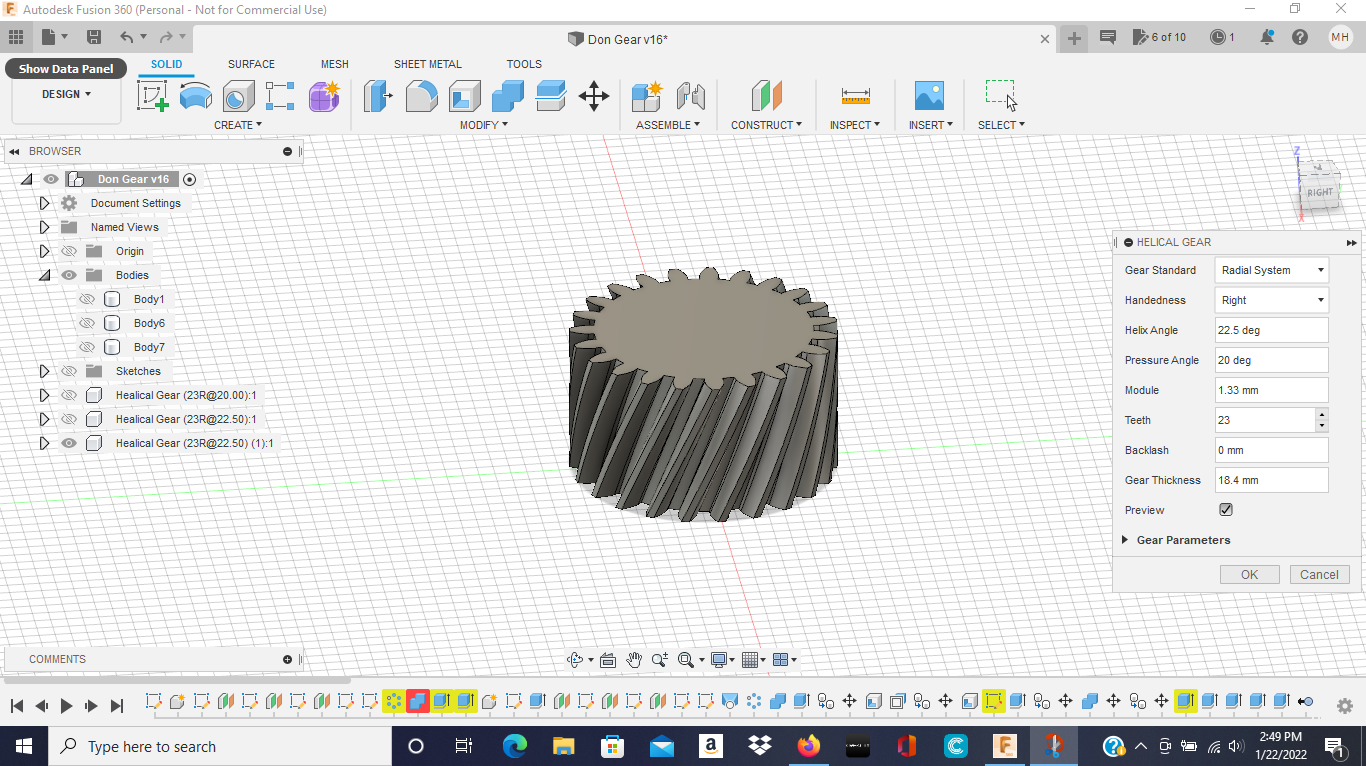The image size is (1366, 766).
Task: Toggle visibility of Sketches folder
Action: pyautogui.click(x=69, y=371)
